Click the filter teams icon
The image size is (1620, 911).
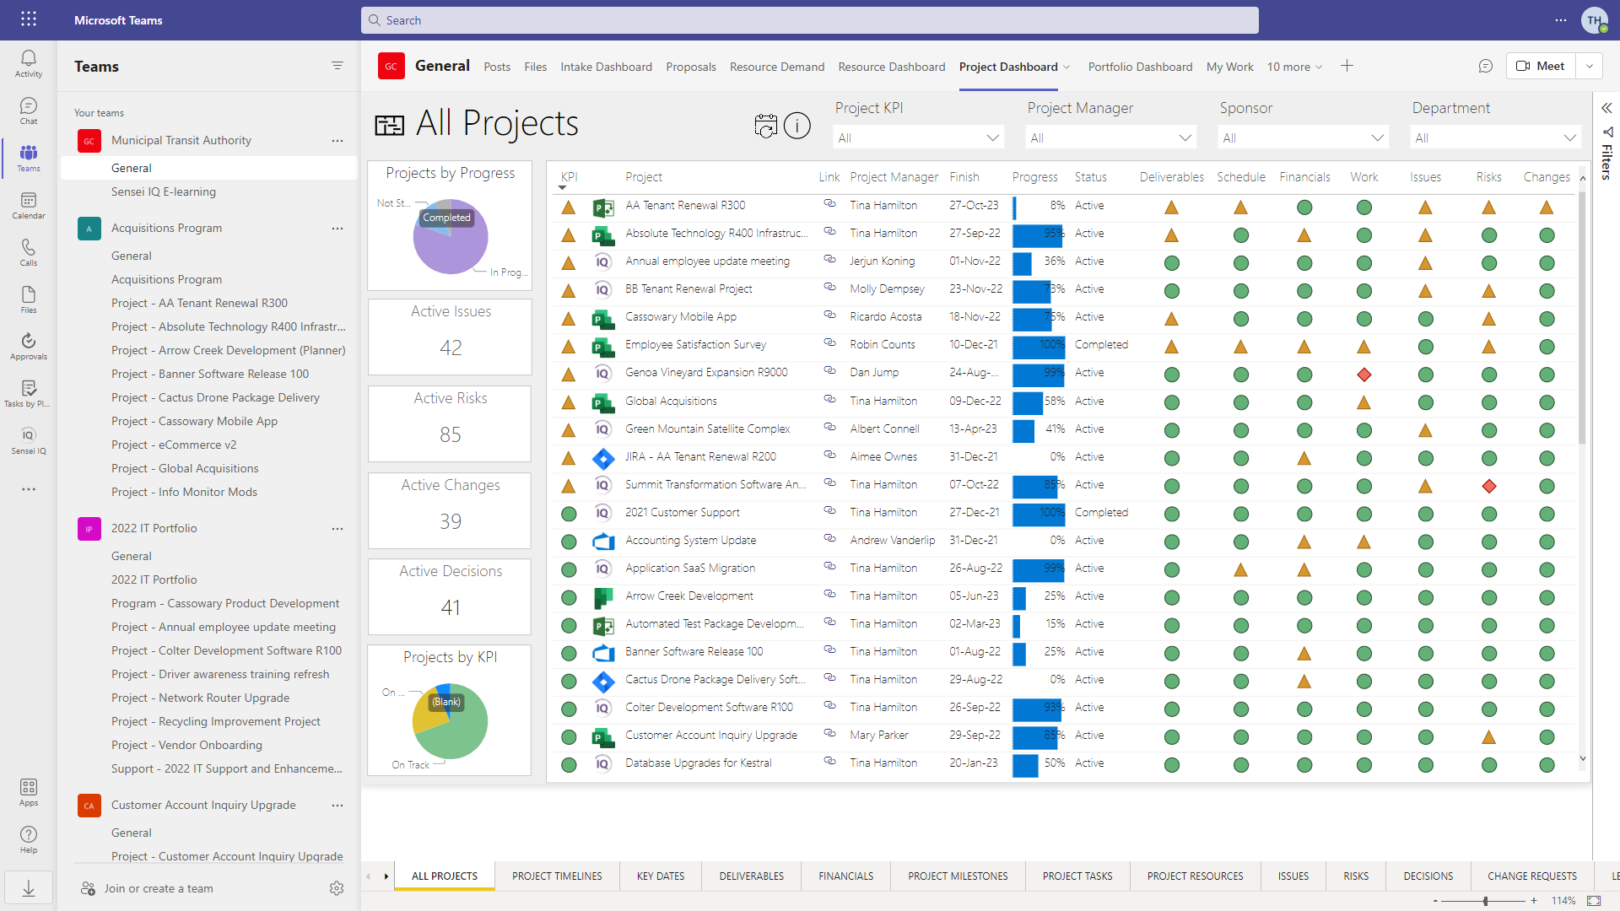[337, 66]
